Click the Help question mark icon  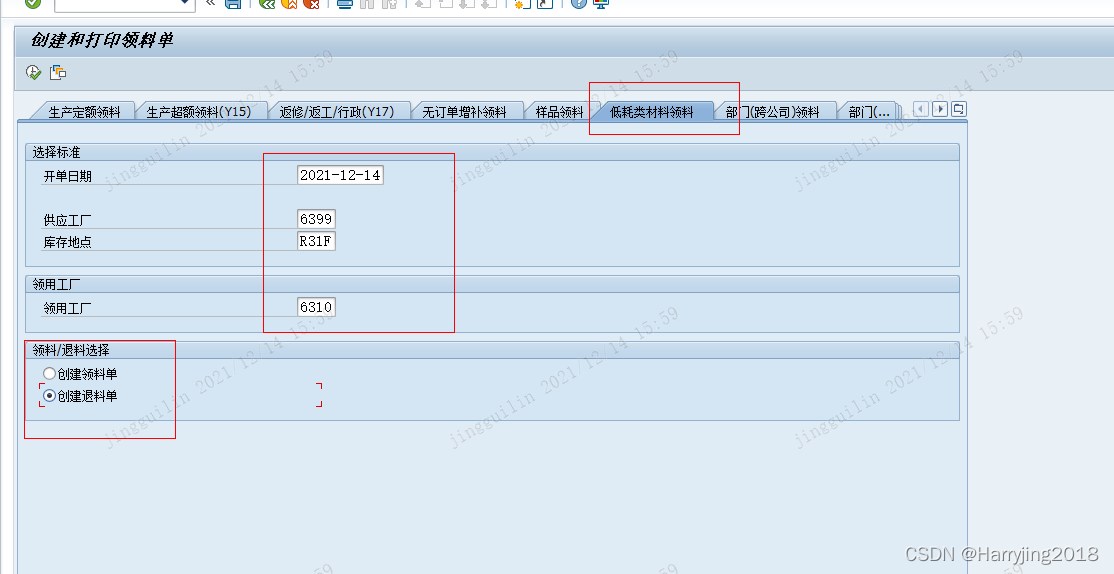tap(579, 3)
